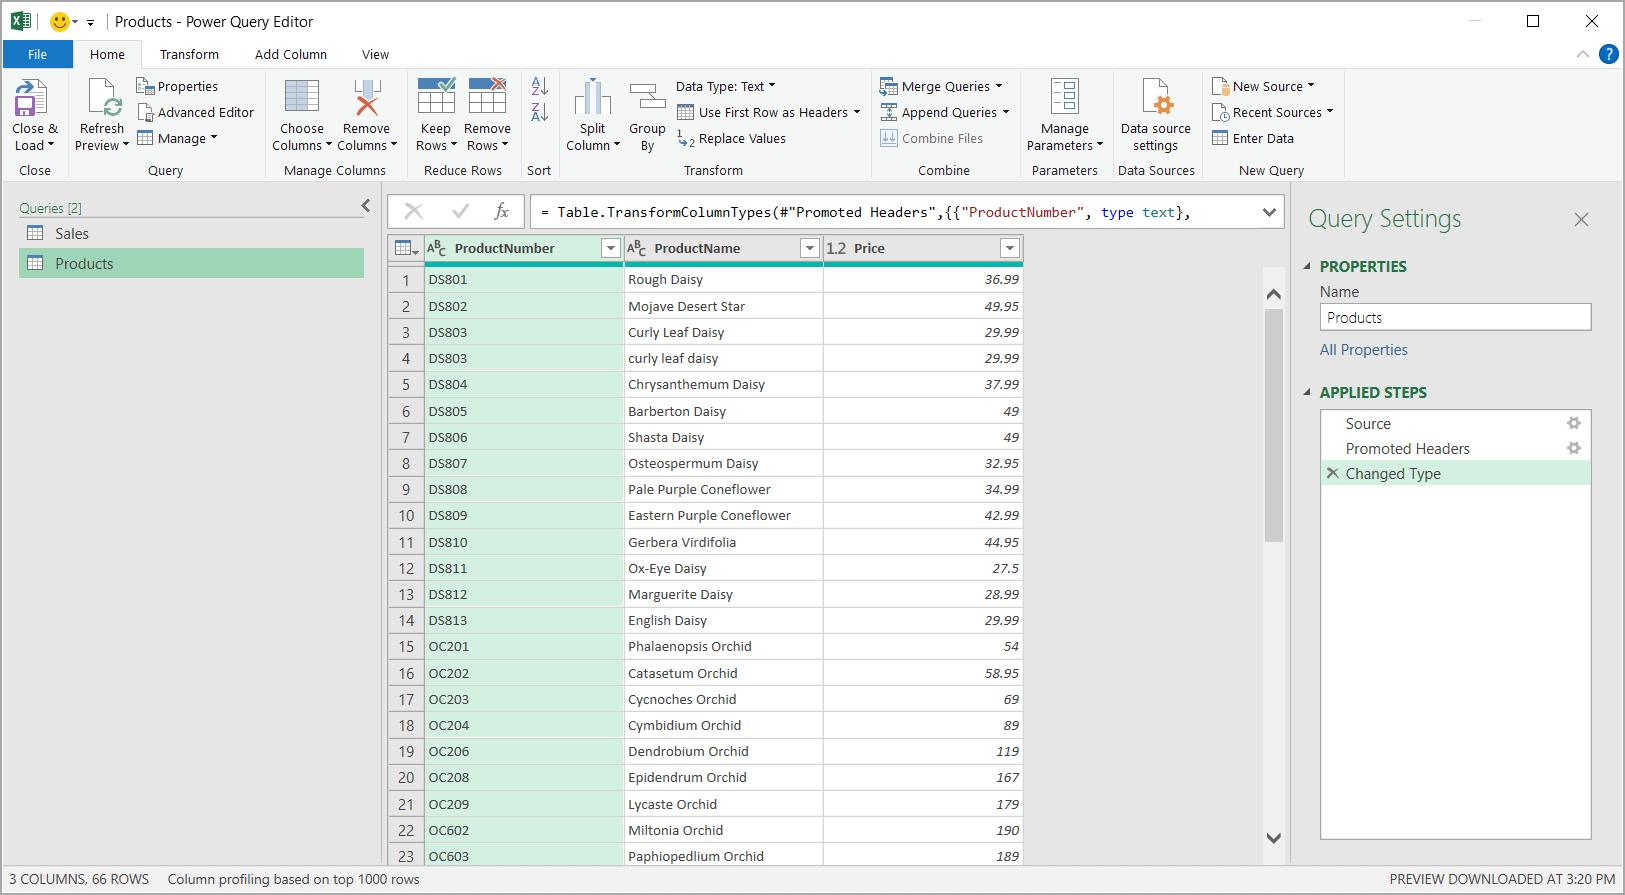Open the Price column filter dropdown
This screenshot has height=895, width=1625.
[1009, 248]
